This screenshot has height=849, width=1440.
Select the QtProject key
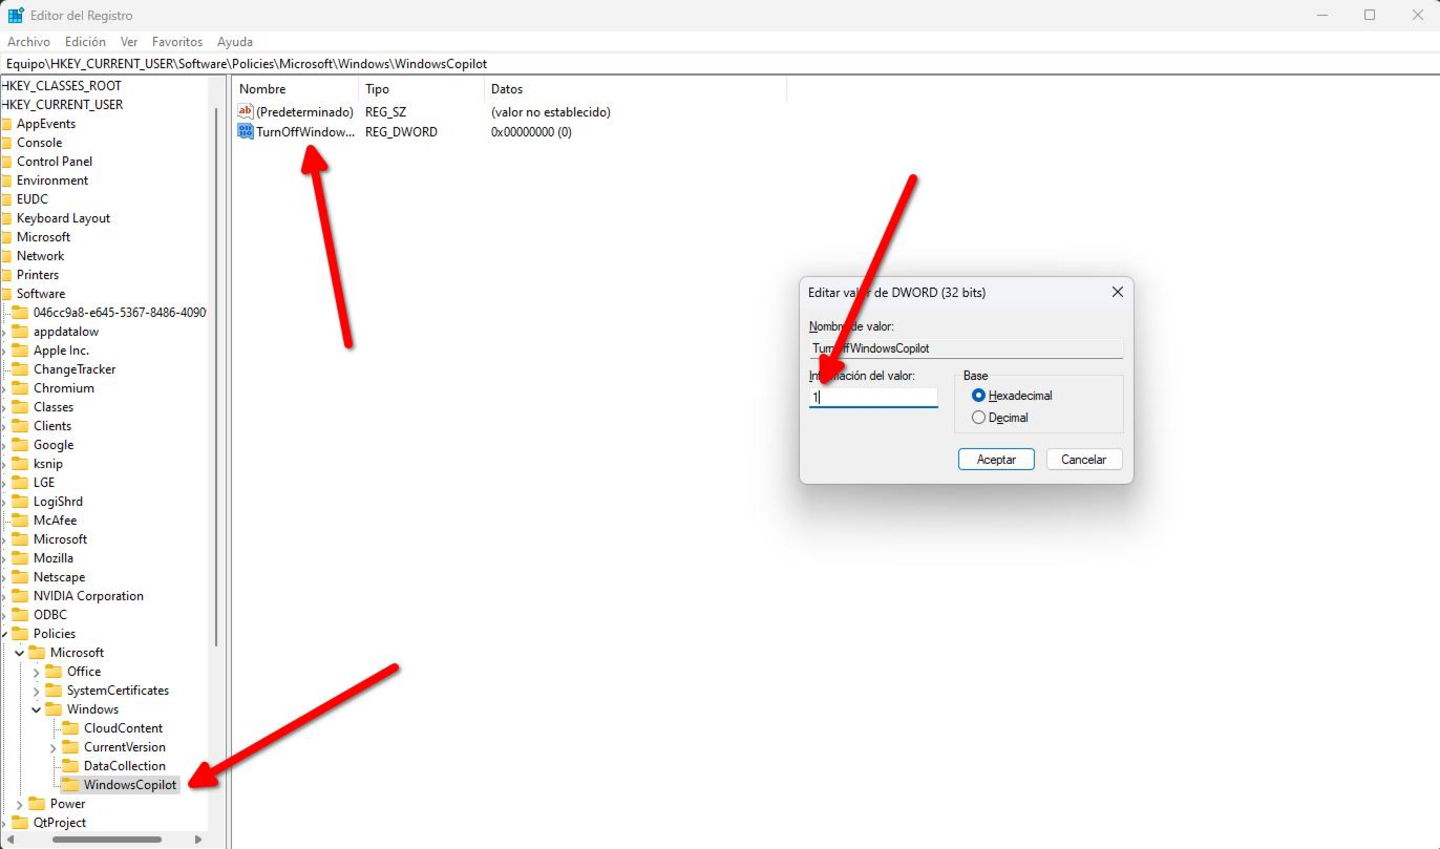pos(60,823)
